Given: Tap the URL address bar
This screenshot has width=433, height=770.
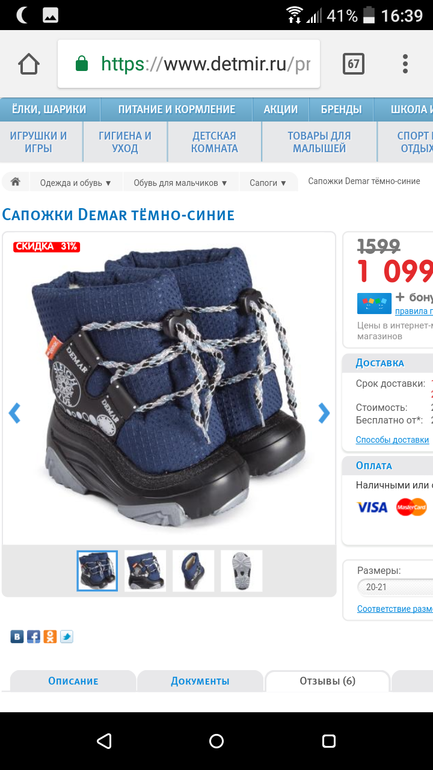Looking at the screenshot, I should click(x=189, y=64).
